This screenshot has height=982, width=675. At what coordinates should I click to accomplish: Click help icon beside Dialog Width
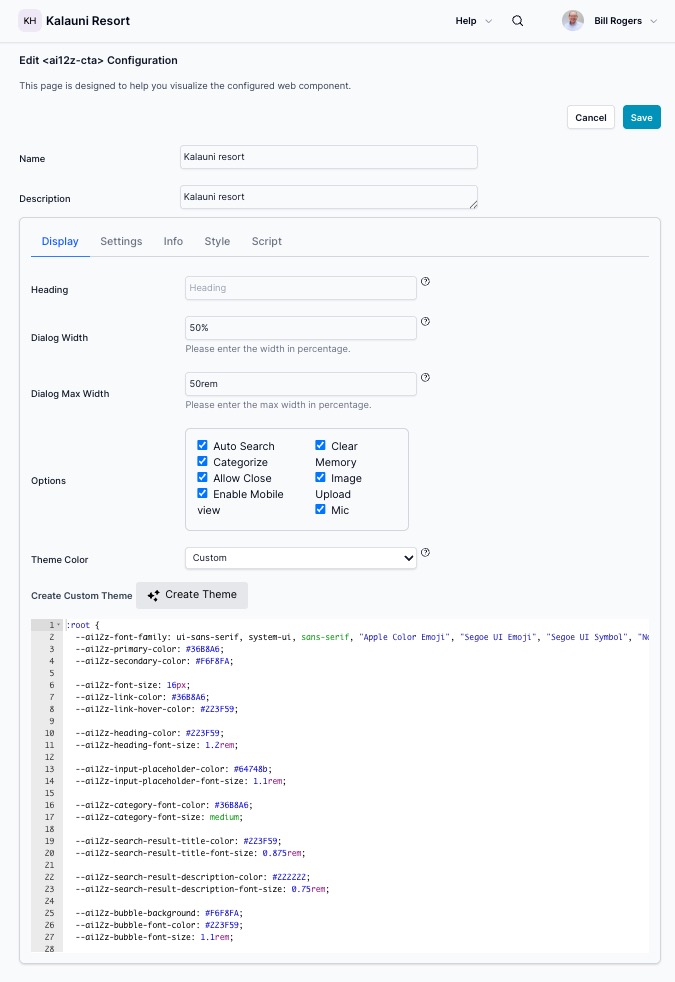(425, 322)
